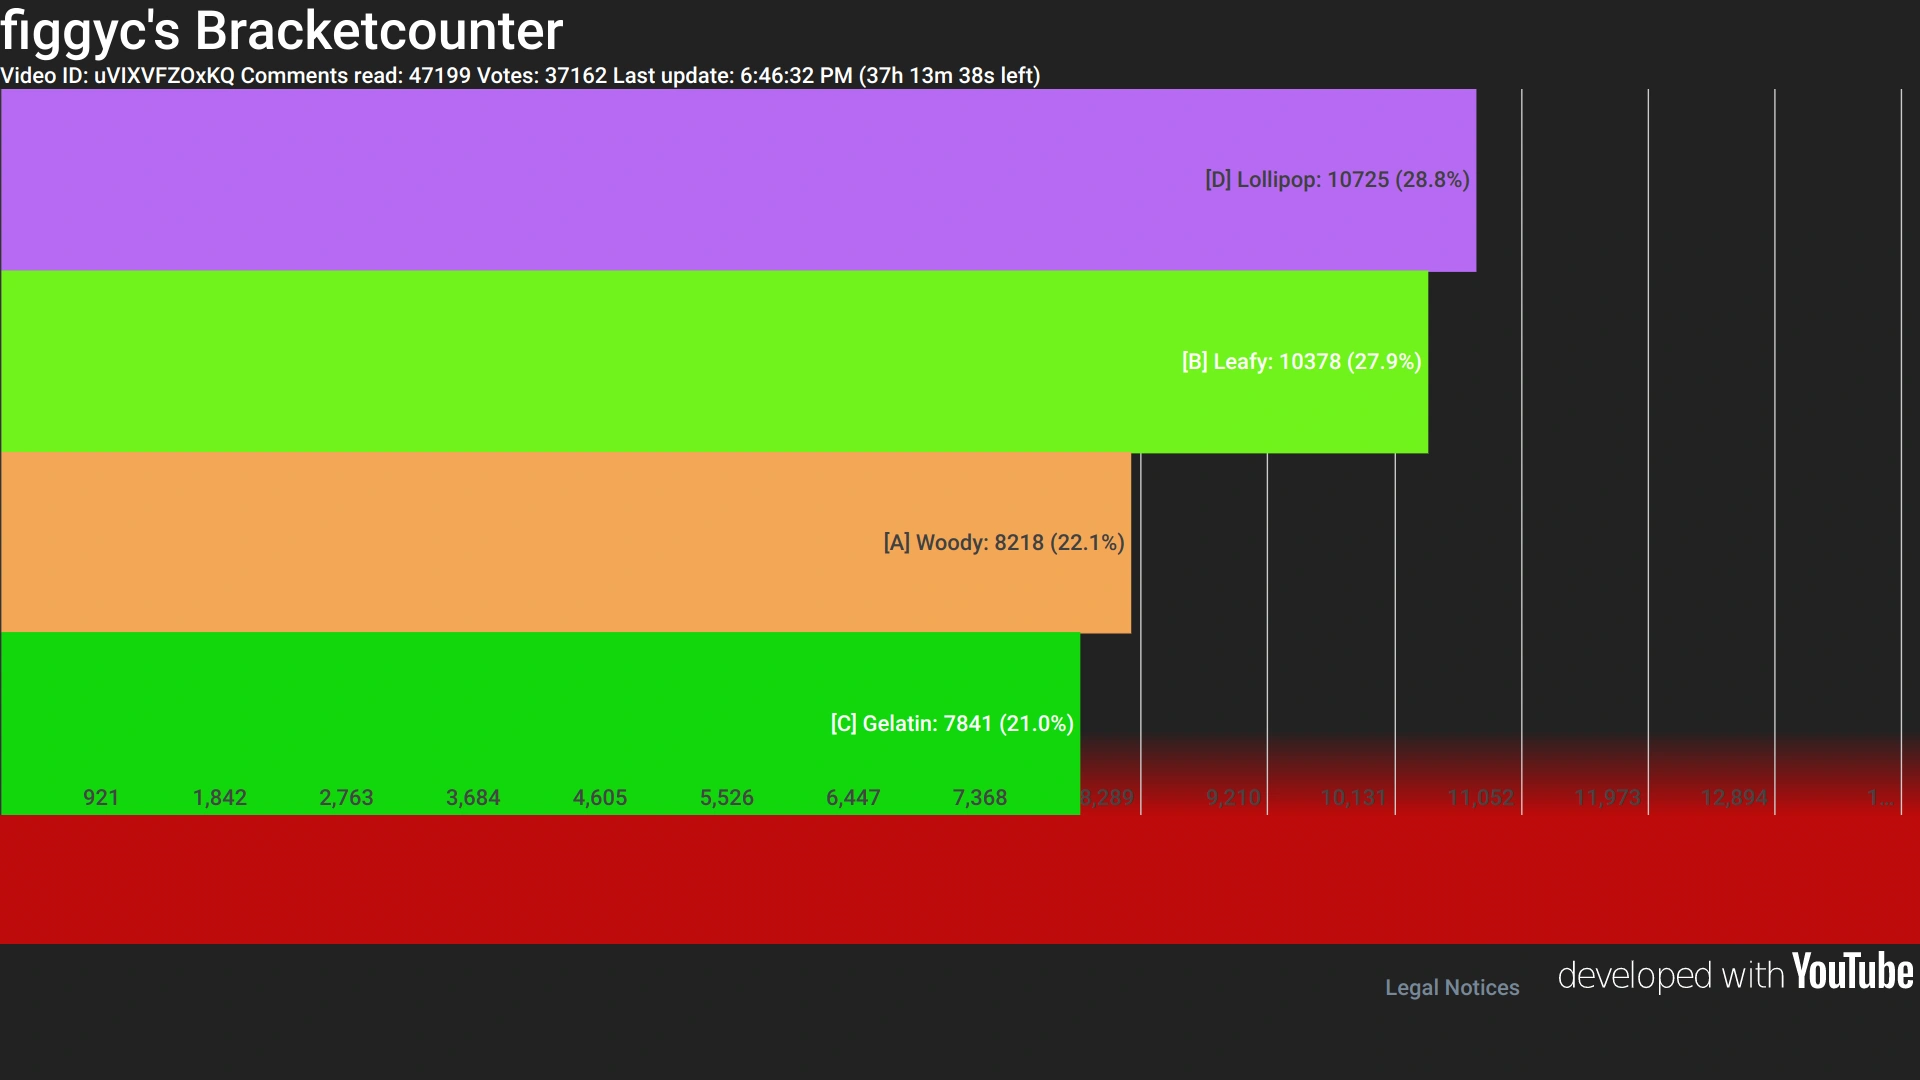This screenshot has width=1920, height=1080.
Task: Click the 921 axis tick label
Action: click(x=101, y=798)
